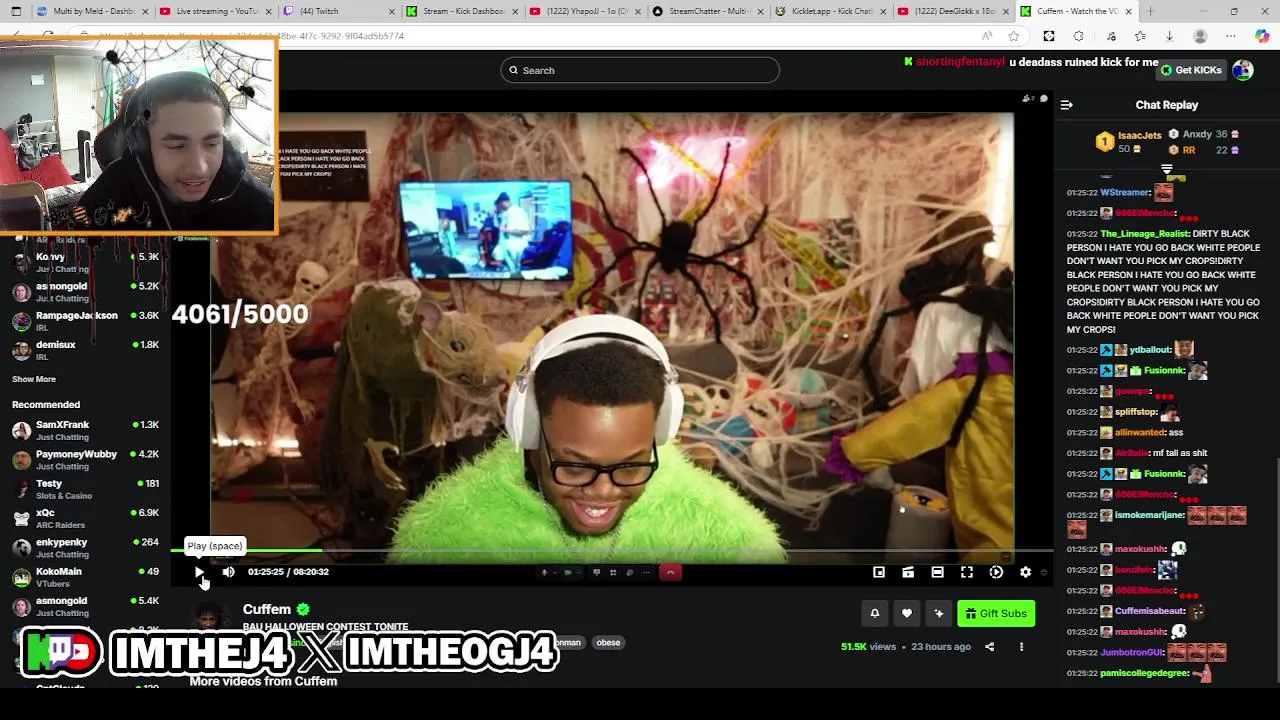Click pamiscollegedegree username in chat
This screenshot has height=720, width=1280.
[x=1145, y=673]
